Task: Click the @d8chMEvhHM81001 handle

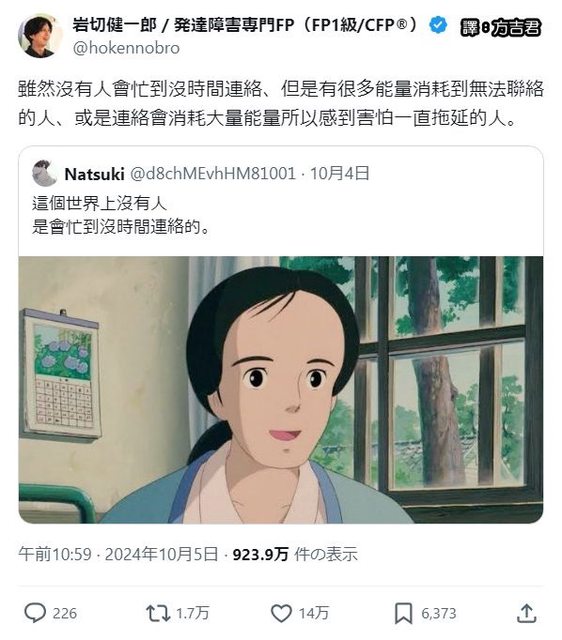Action: click(213, 173)
